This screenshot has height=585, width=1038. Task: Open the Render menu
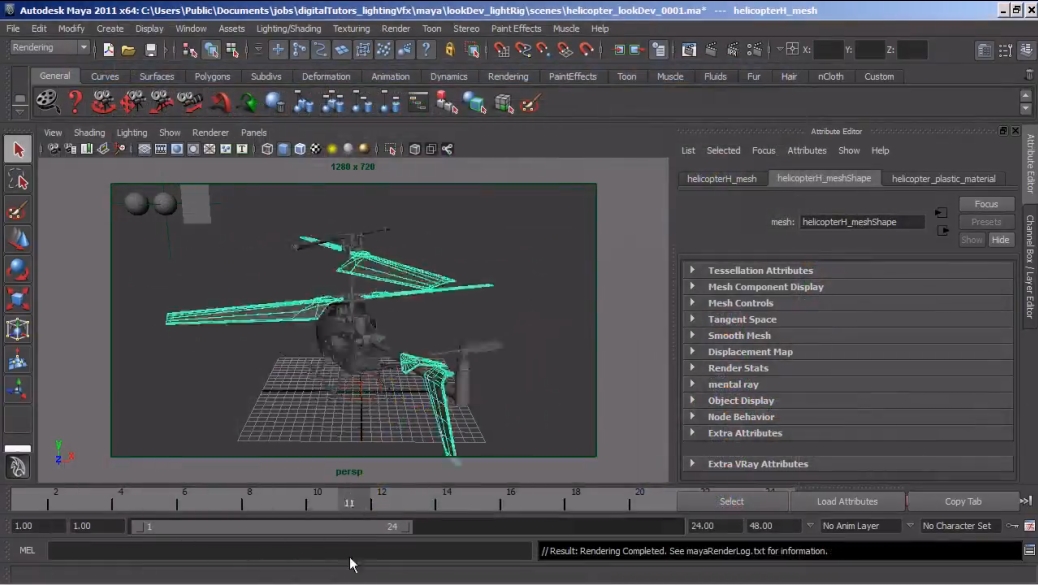396,28
